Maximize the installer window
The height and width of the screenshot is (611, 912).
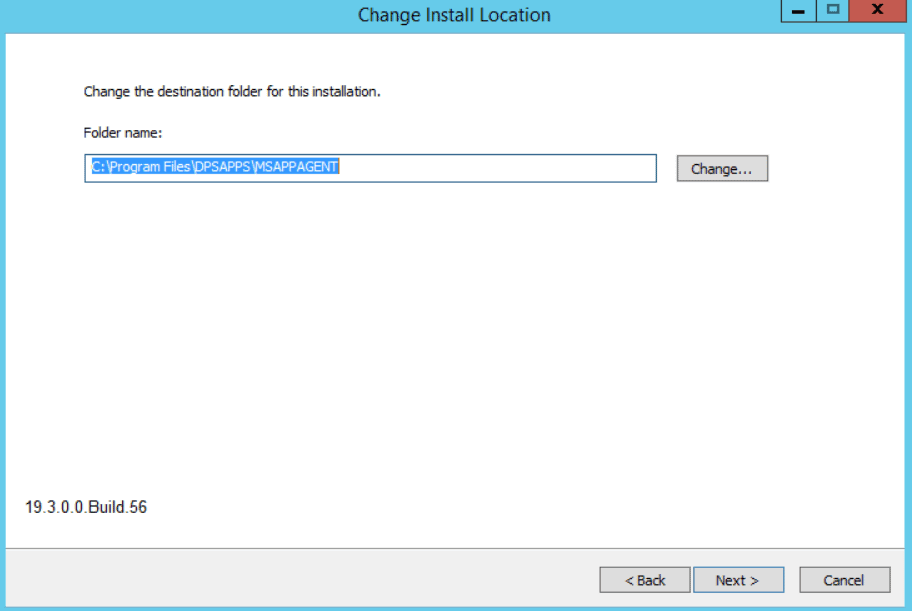(832, 11)
